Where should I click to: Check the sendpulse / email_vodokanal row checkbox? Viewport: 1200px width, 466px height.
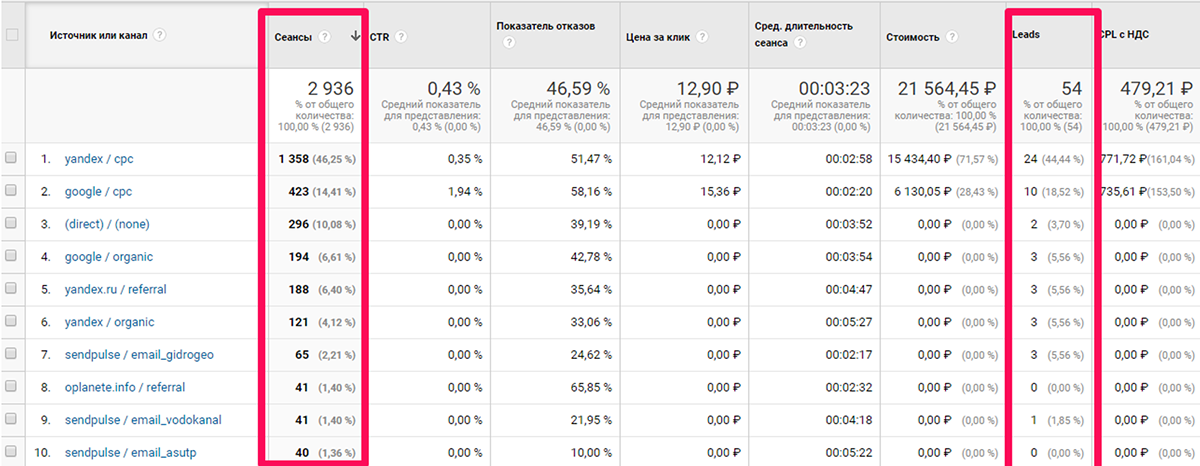[x=11, y=419]
